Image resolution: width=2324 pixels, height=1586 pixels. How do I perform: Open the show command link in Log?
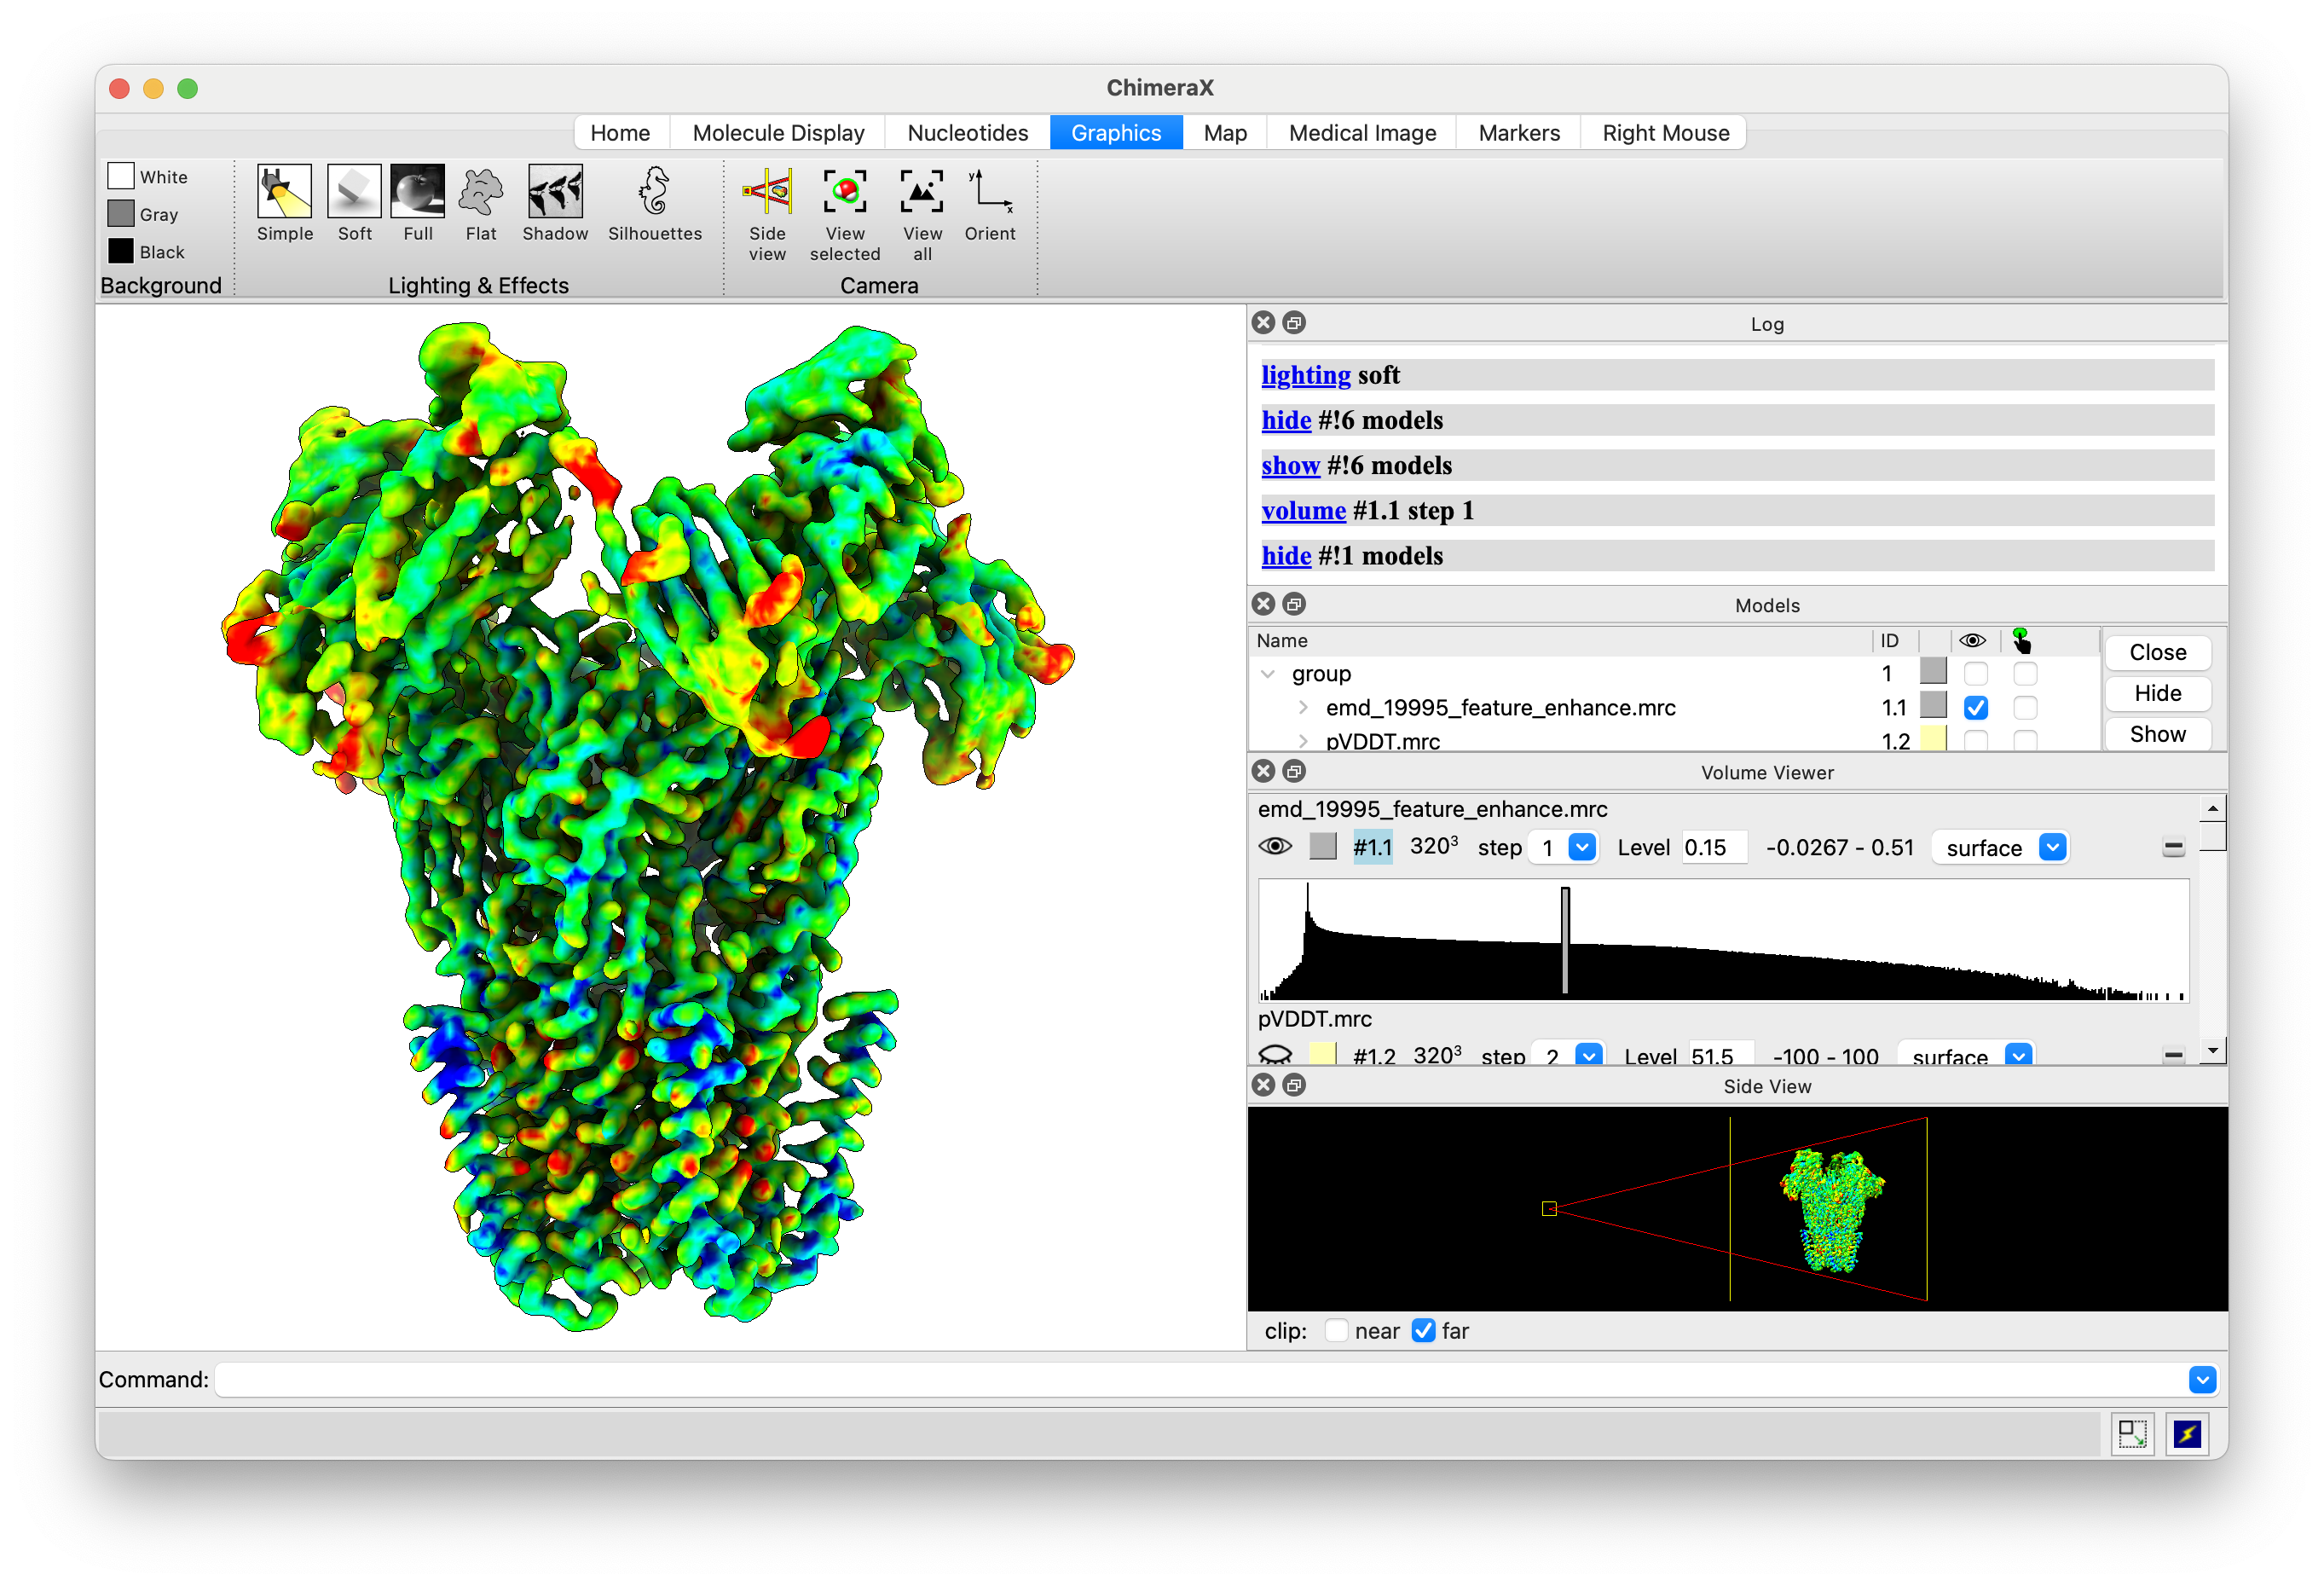pyautogui.click(x=1290, y=465)
